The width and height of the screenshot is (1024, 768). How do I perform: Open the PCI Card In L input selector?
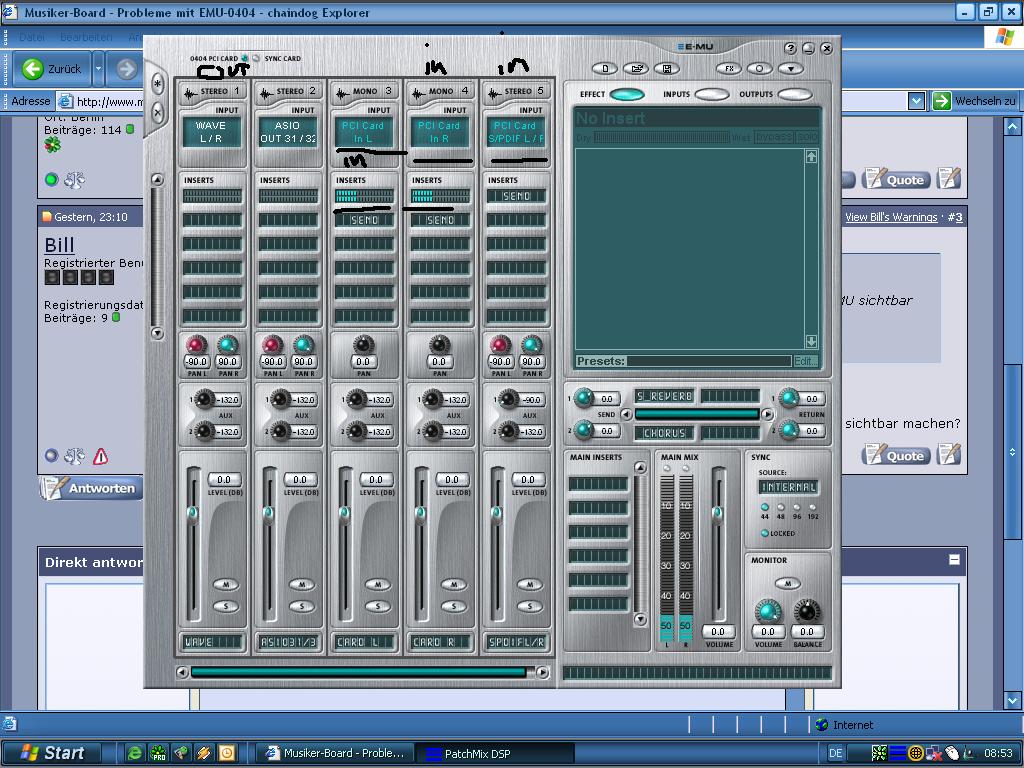pos(364,132)
